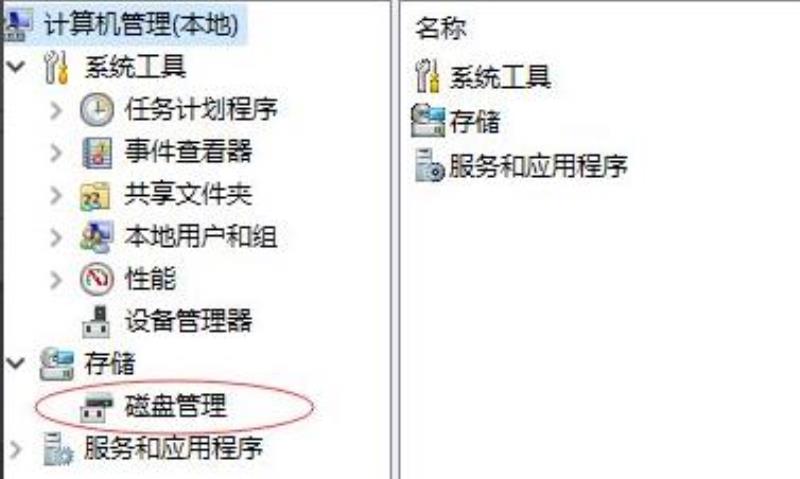Collapse the 存储 tree node

tap(16, 363)
